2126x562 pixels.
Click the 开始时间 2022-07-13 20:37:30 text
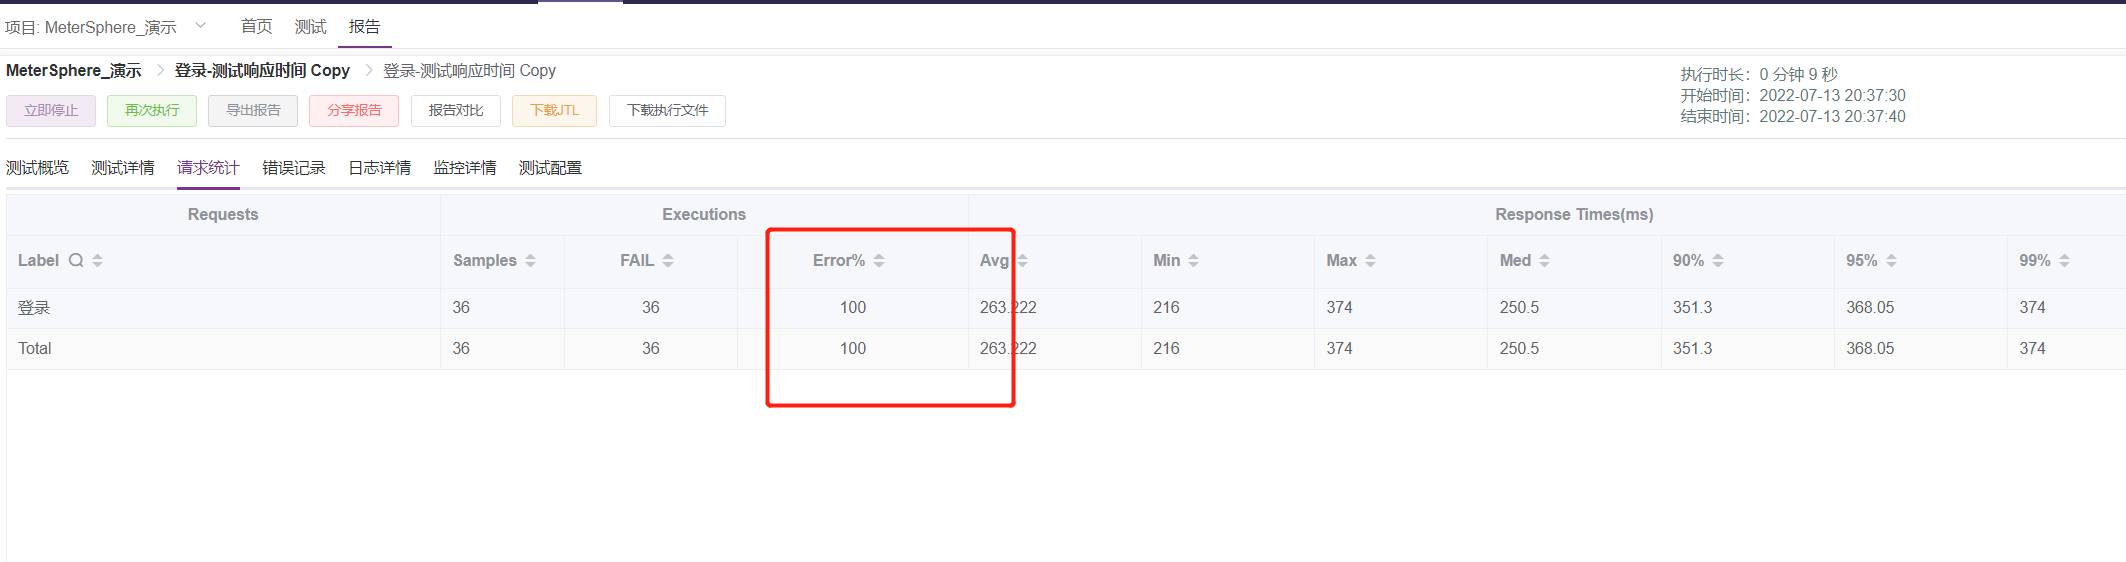click(1793, 95)
